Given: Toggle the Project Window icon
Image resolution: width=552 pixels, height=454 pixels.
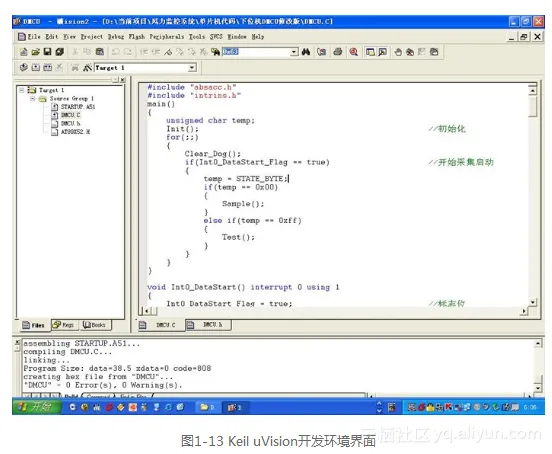Looking at the screenshot, I should (370, 52).
